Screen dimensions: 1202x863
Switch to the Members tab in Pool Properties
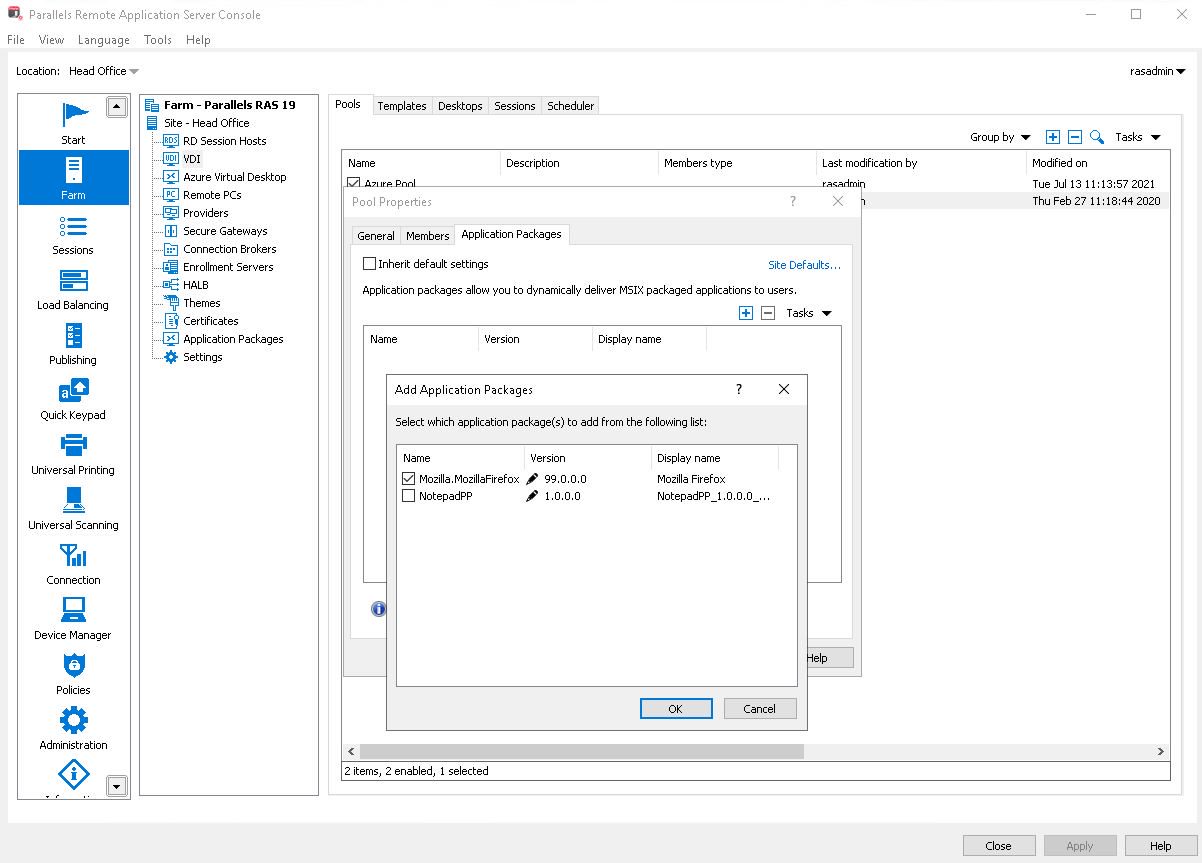(x=427, y=236)
